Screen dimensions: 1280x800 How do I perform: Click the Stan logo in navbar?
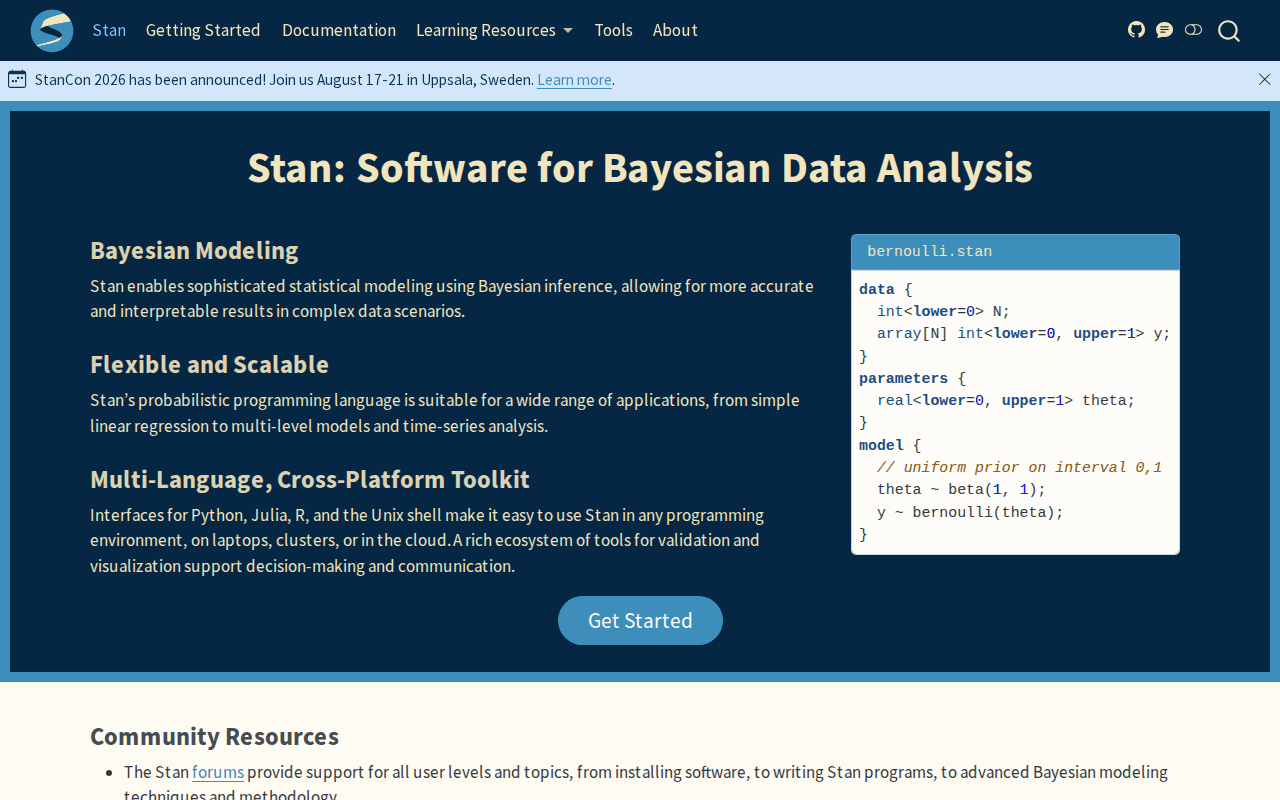coord(52,30)
